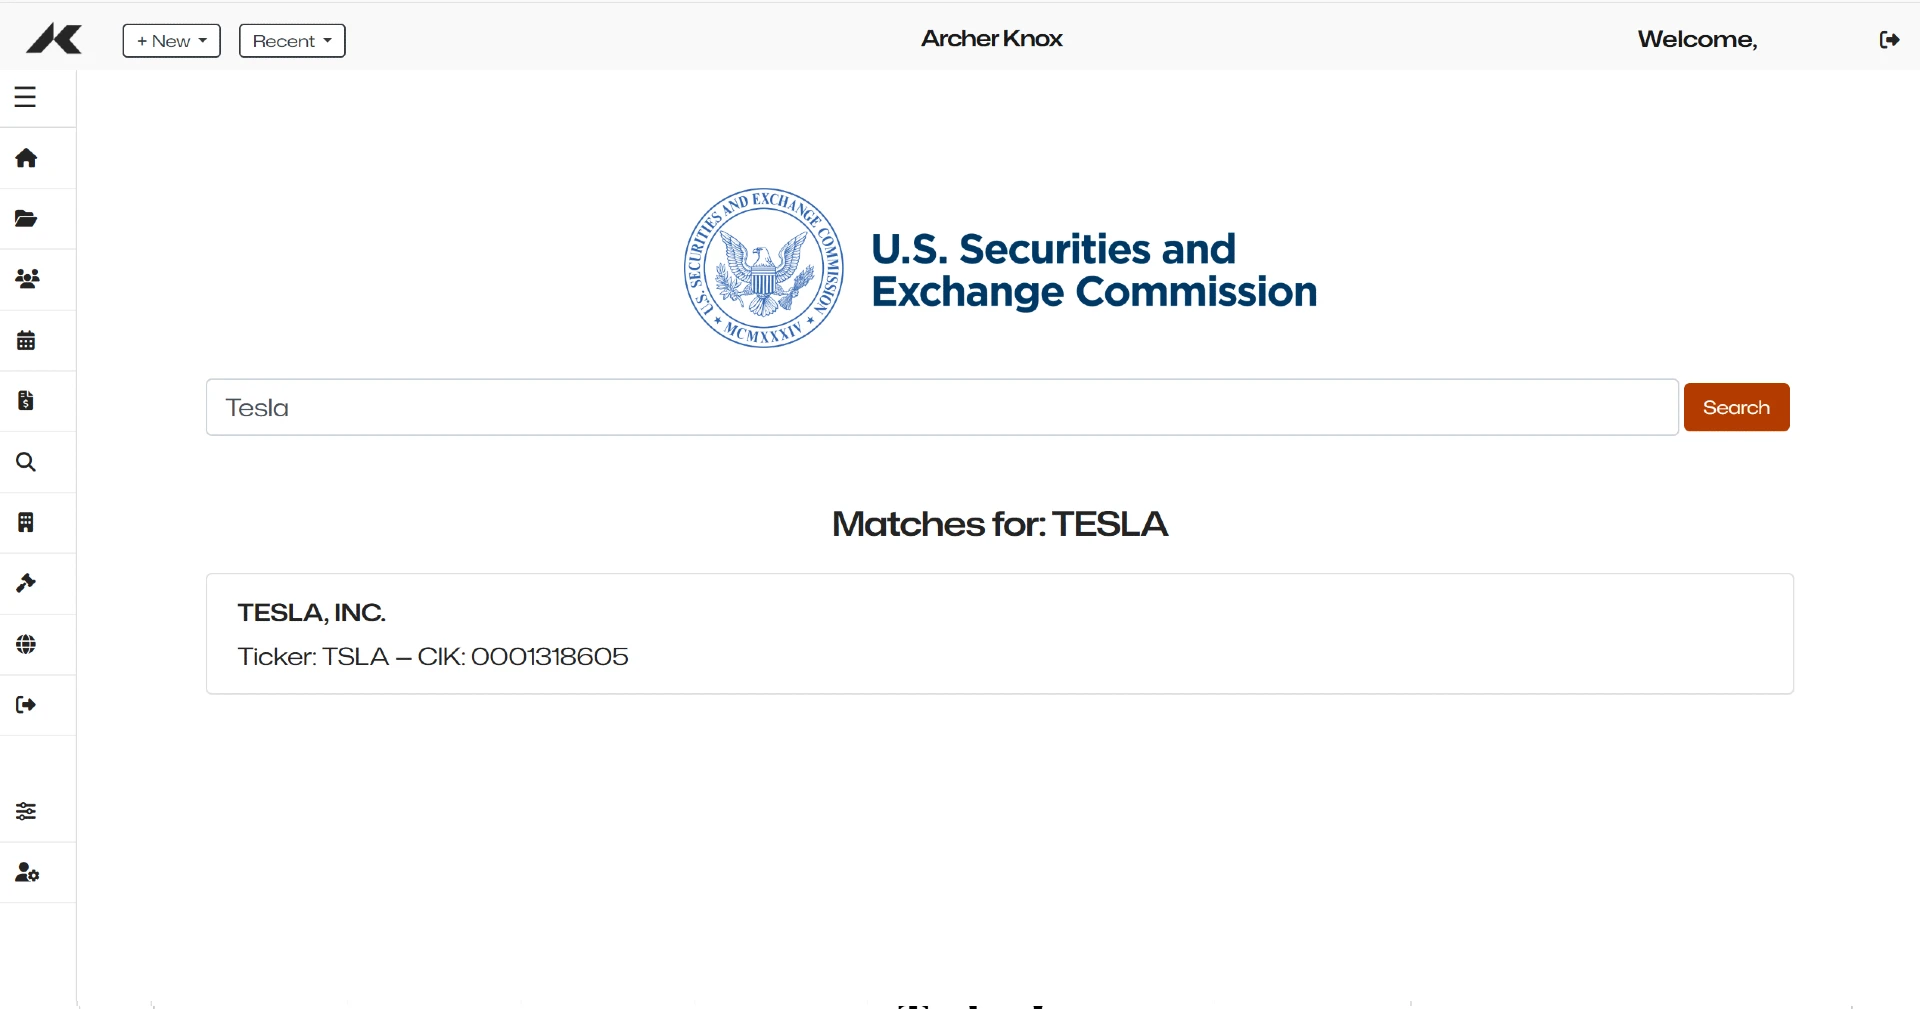
Task: Open the sliders settings icon in the sidebar
Action: (26, 811)
